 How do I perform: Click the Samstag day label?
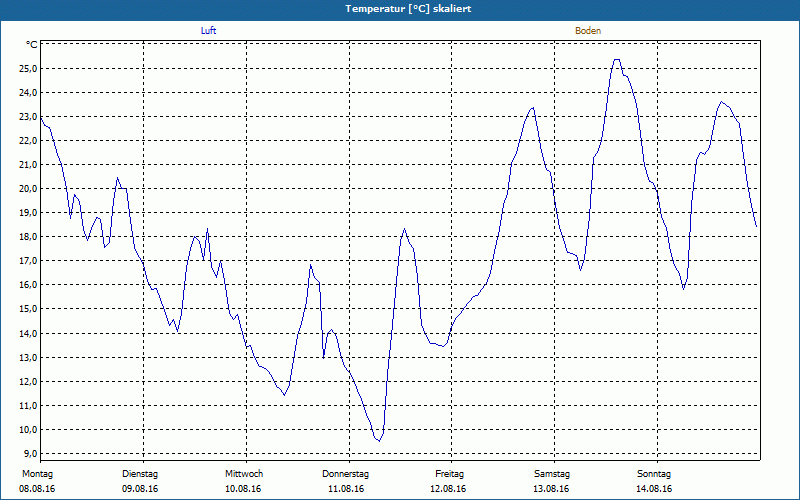point(552,474)
